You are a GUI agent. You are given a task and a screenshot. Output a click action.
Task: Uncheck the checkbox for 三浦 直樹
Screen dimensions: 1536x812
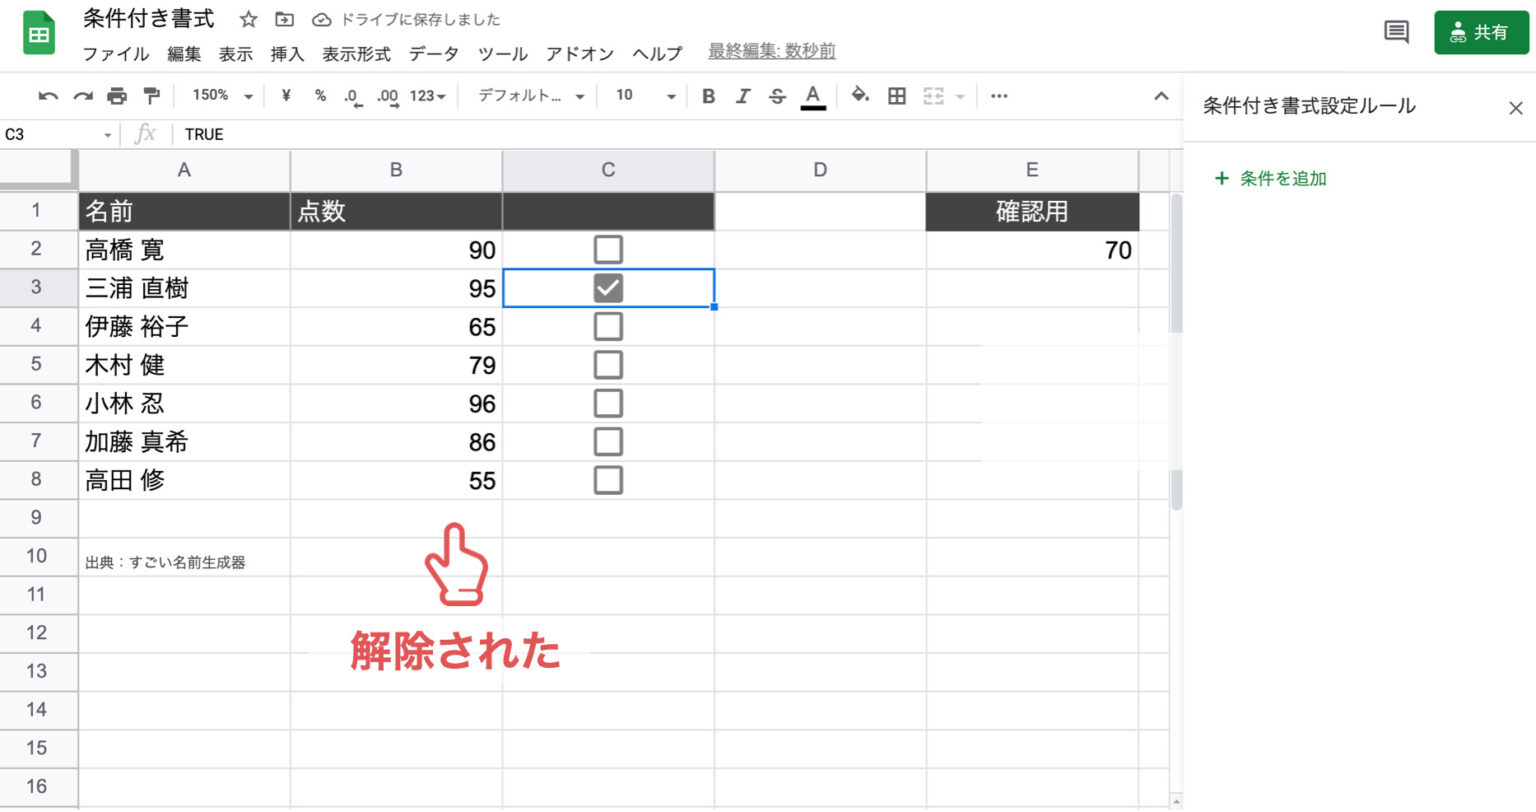point(608,288)
